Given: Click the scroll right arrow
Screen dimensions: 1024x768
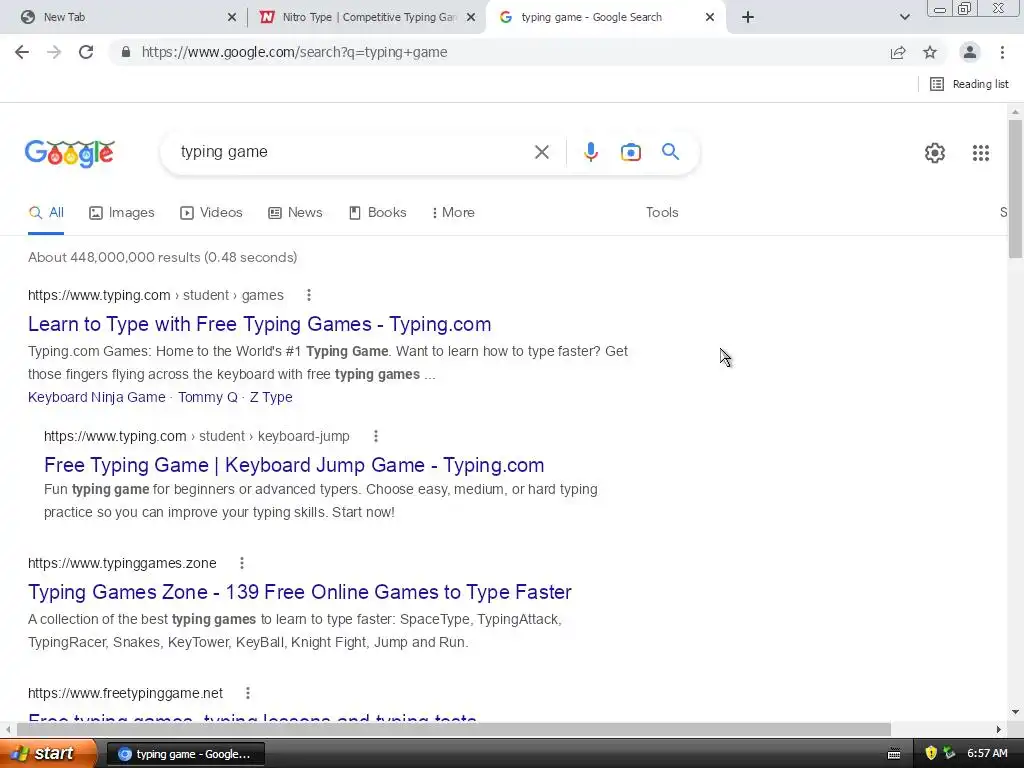Looking at the screenshot, I should (998, 729).
